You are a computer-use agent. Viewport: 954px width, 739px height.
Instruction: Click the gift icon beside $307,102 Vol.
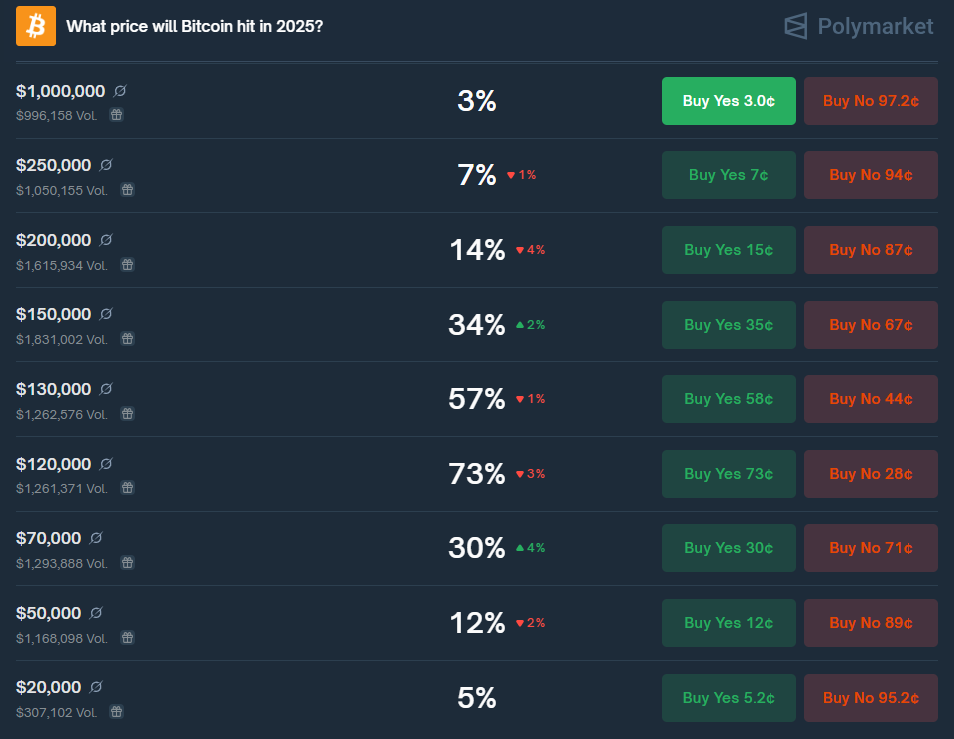[x=117, y=712]
